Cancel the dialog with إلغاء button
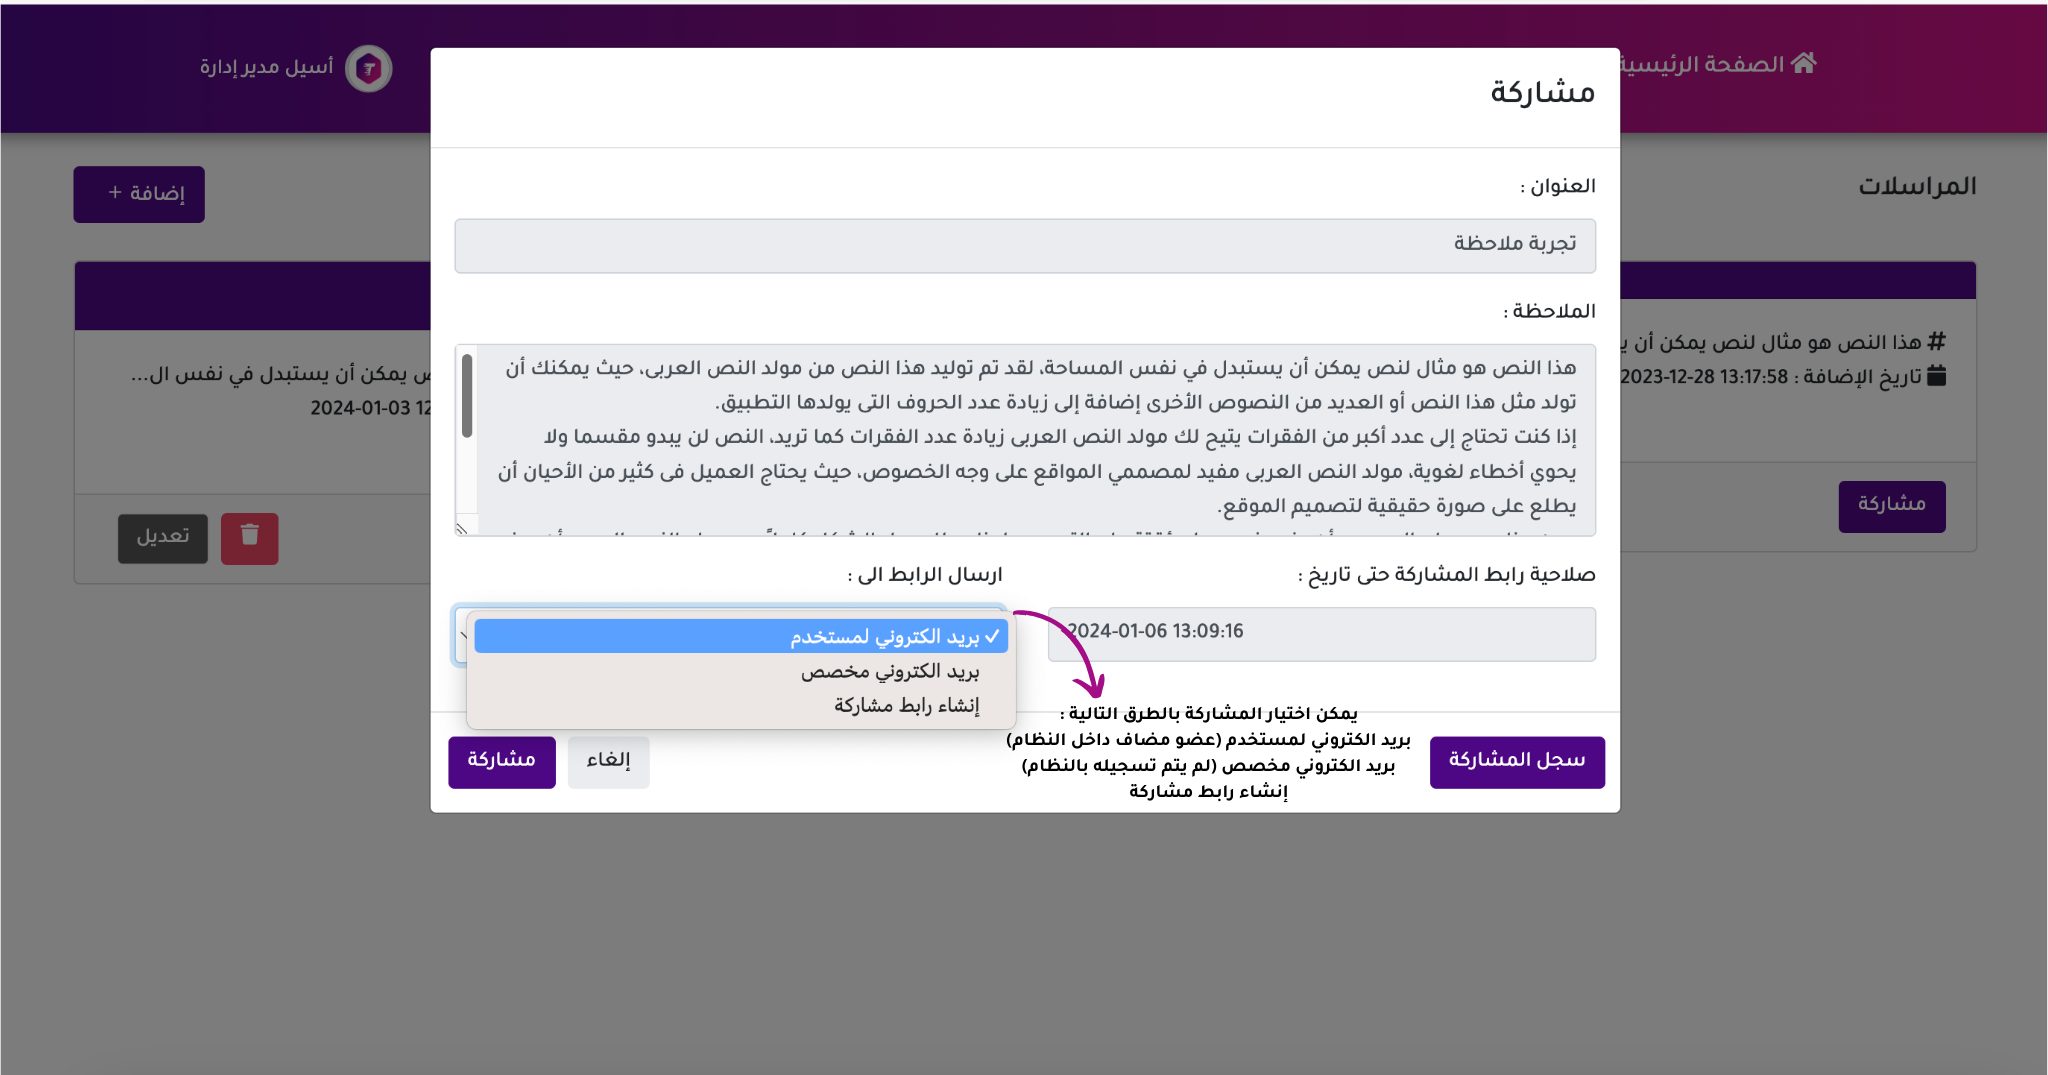 click(x=608, y=761)
